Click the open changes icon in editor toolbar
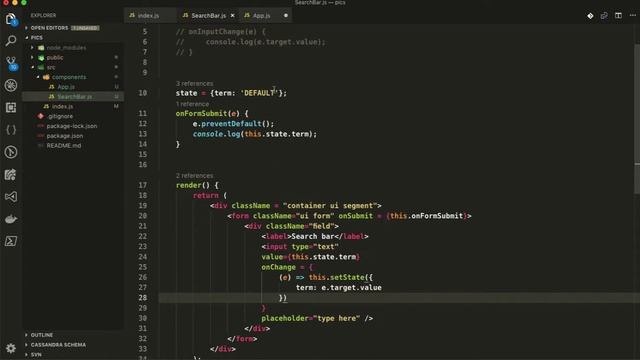 [604, 16]
